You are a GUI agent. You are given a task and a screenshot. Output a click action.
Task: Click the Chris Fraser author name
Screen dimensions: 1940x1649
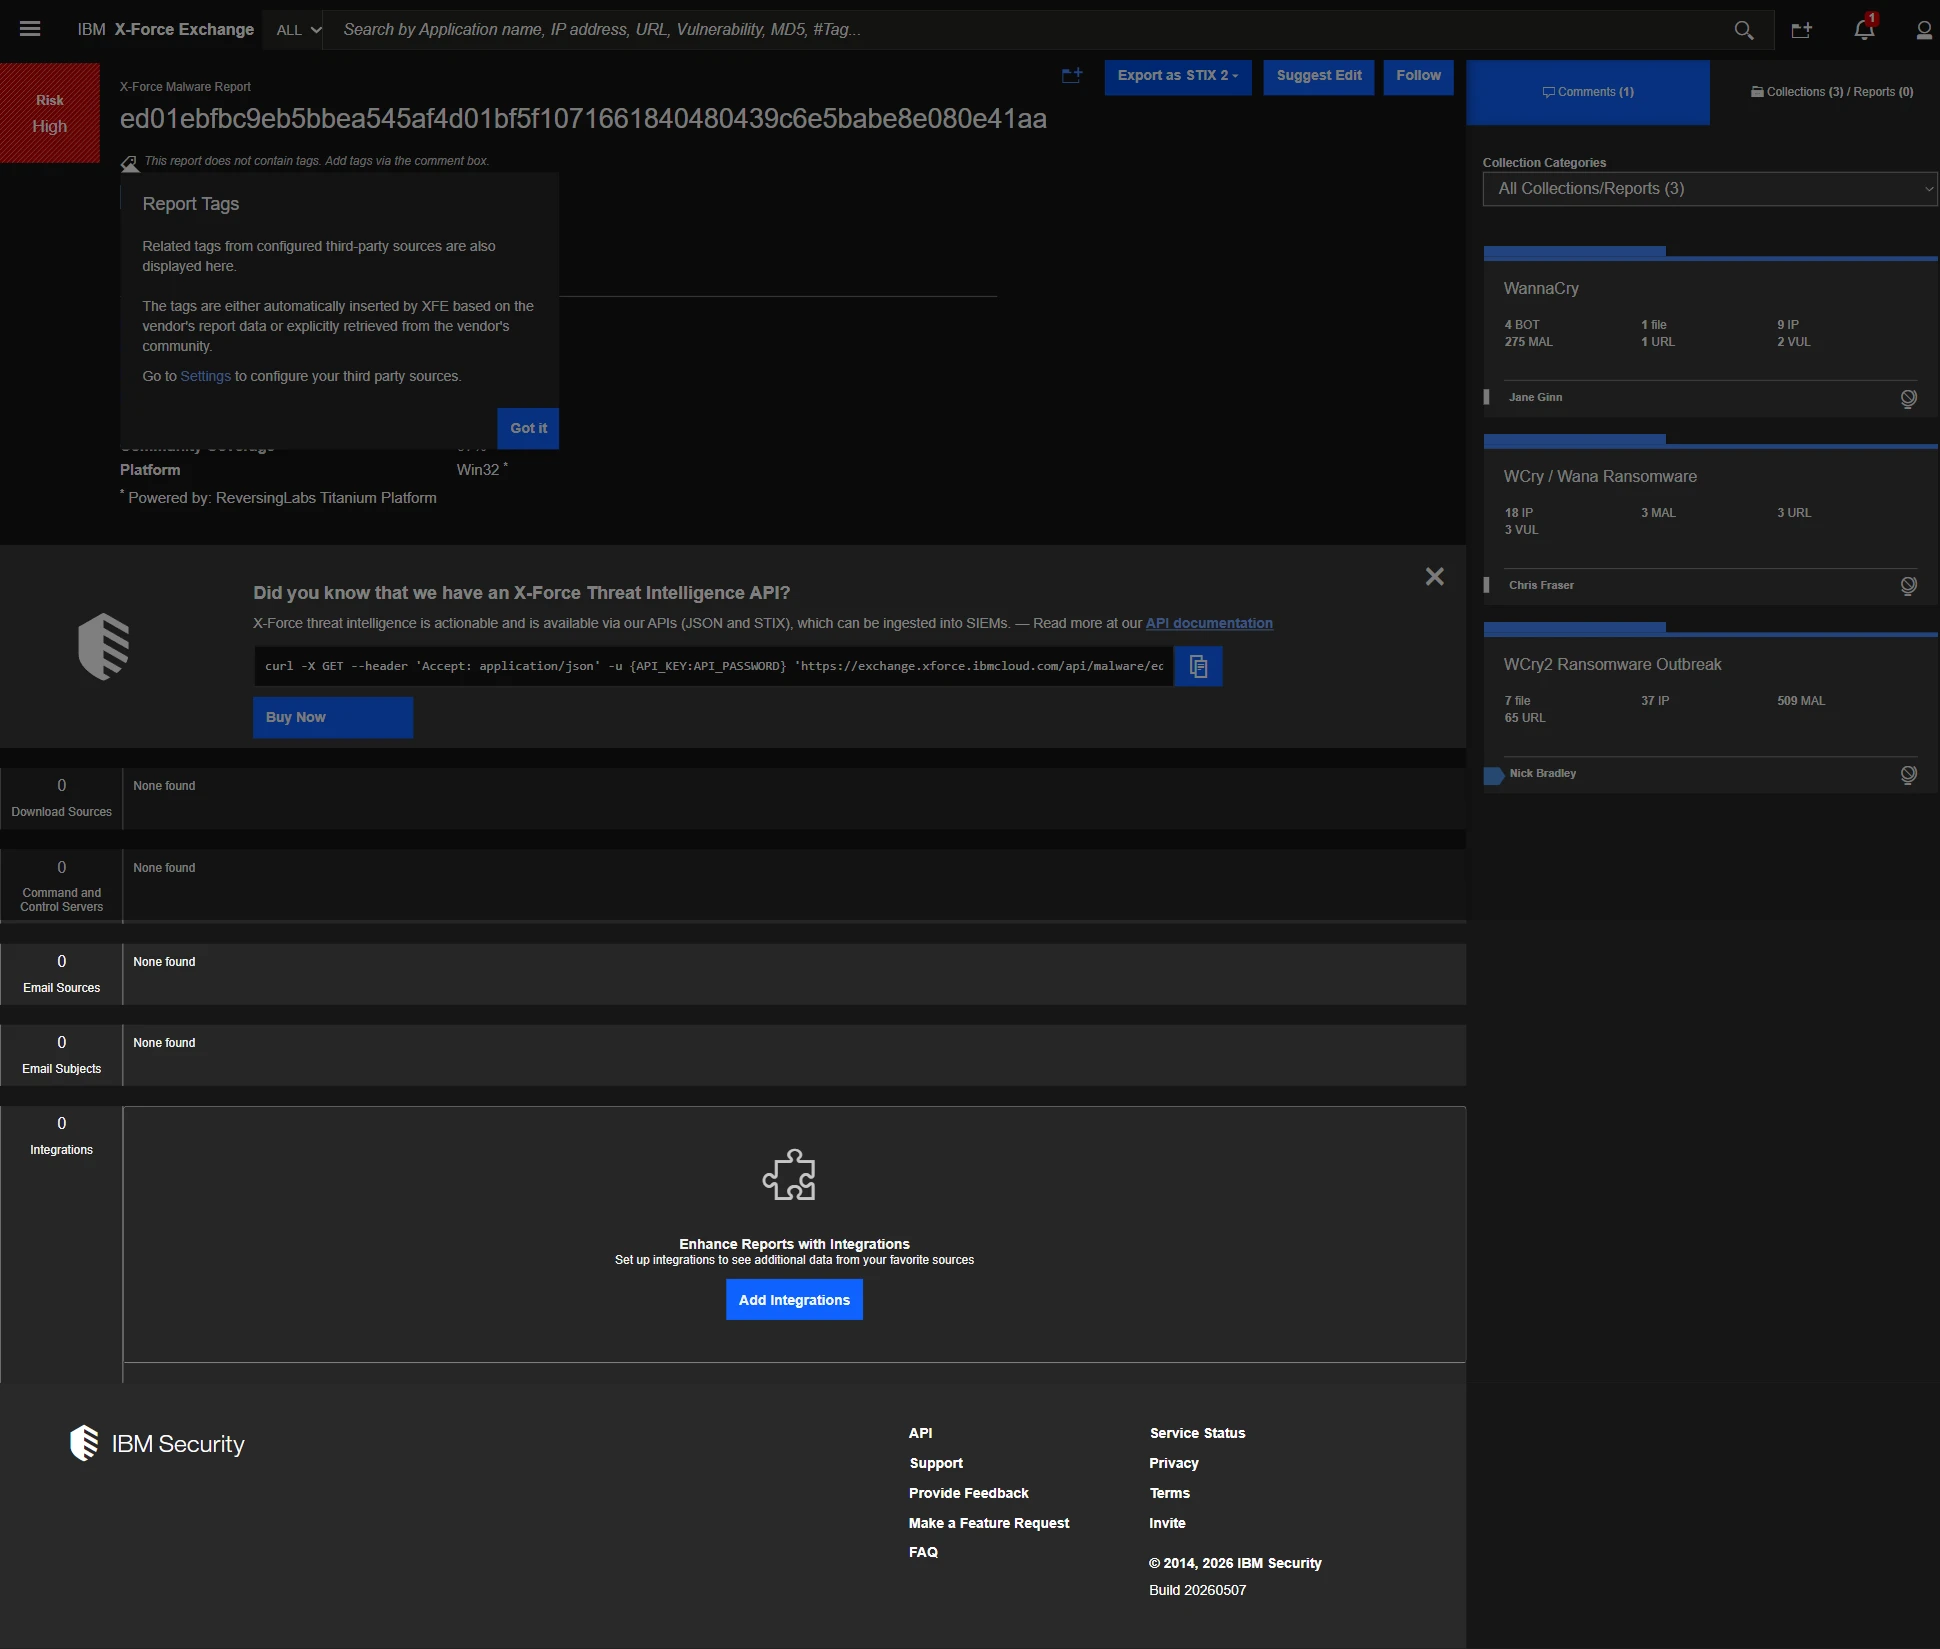pyautogui.click(x=1541, y=585)
